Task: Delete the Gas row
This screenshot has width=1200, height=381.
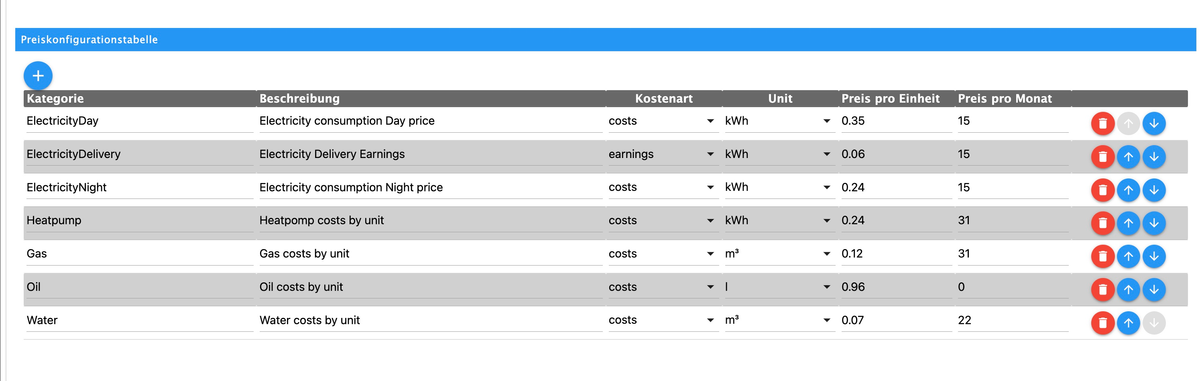Action: pyautogui.click(x=1102, y=256)
